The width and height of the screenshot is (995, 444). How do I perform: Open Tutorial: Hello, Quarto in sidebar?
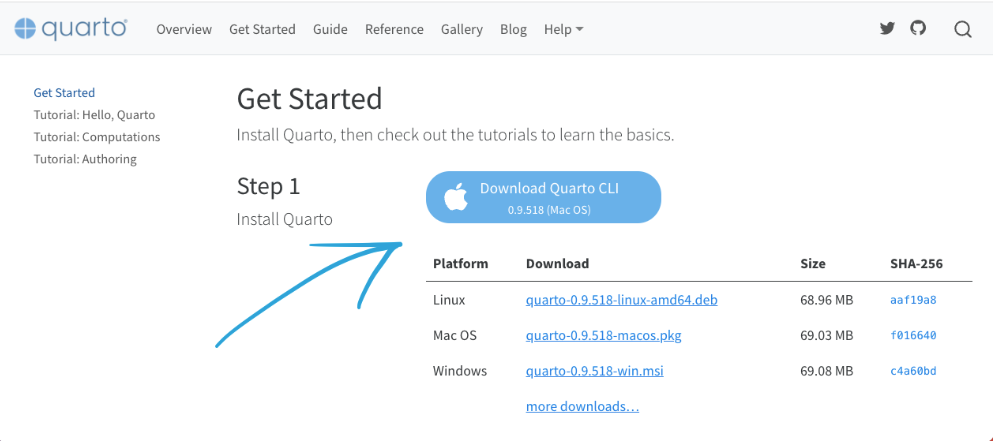(x=94, y=115)
